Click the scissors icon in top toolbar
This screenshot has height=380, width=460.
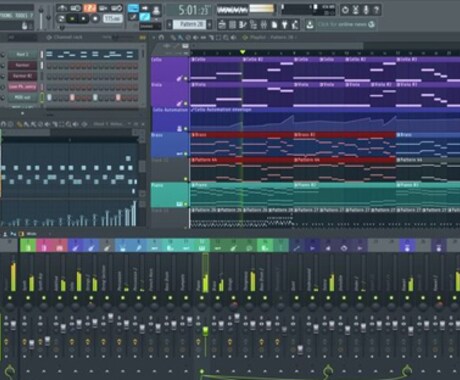(356, 10)
